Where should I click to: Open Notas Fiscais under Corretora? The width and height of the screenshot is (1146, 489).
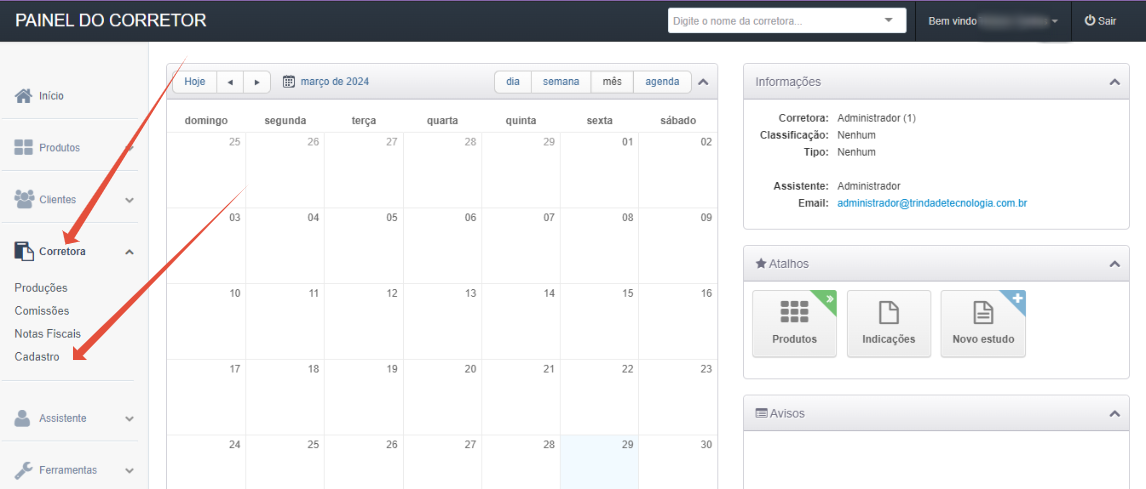coord(48,333)
